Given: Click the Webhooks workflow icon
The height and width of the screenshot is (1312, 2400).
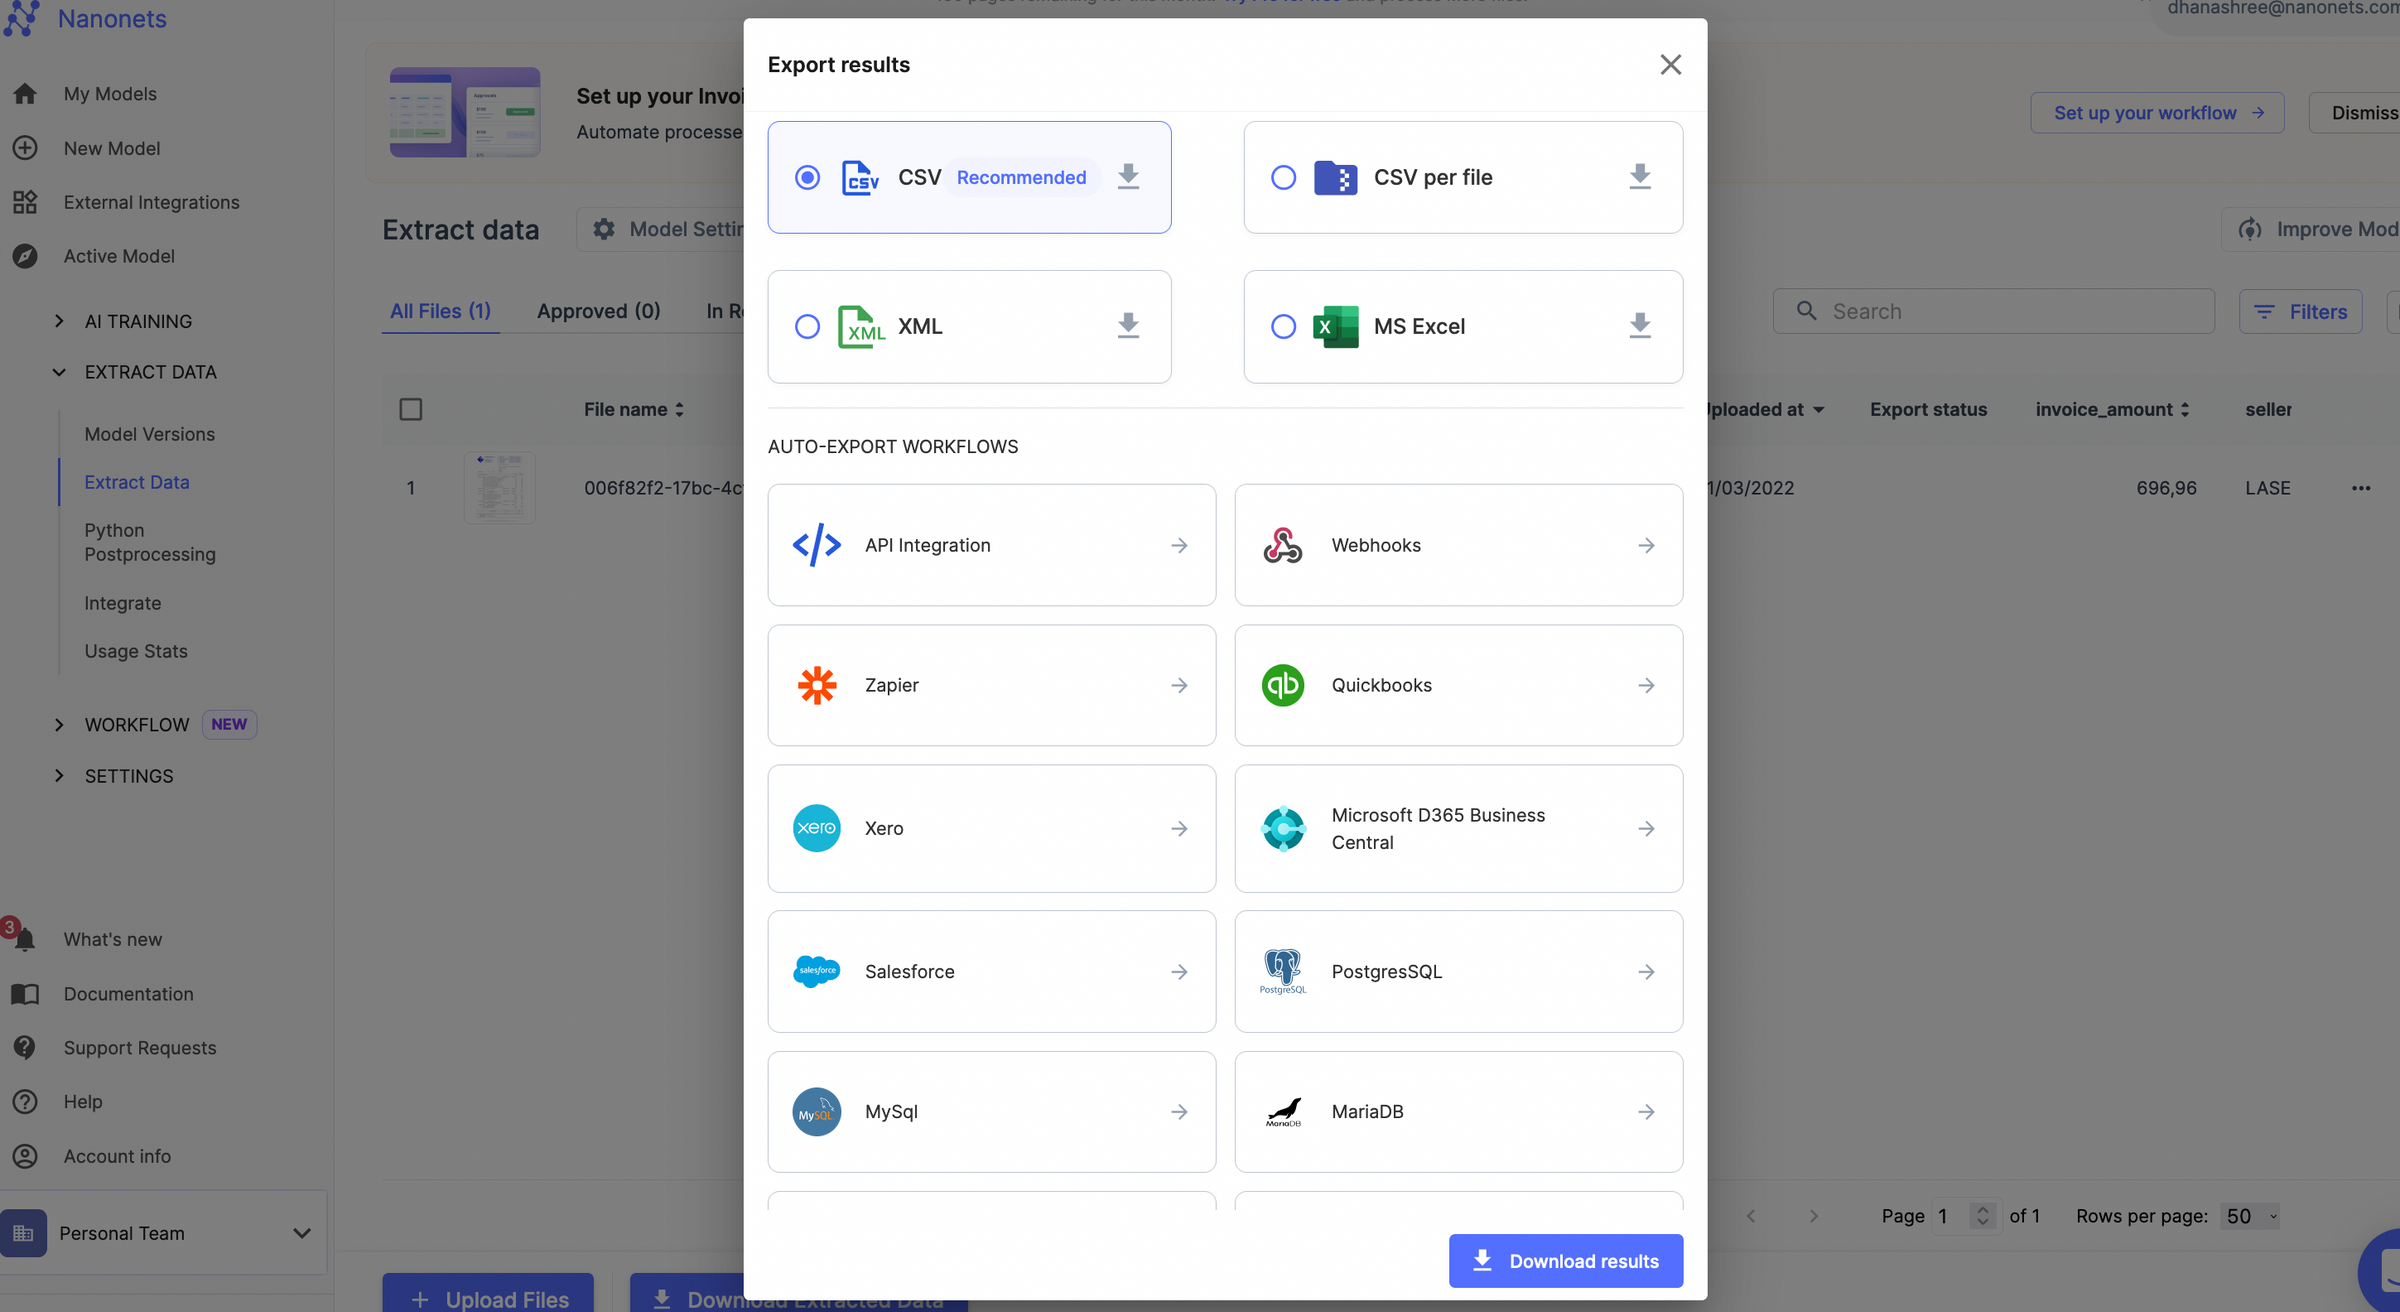Looking at the screenshot, I should point(1282,545).
